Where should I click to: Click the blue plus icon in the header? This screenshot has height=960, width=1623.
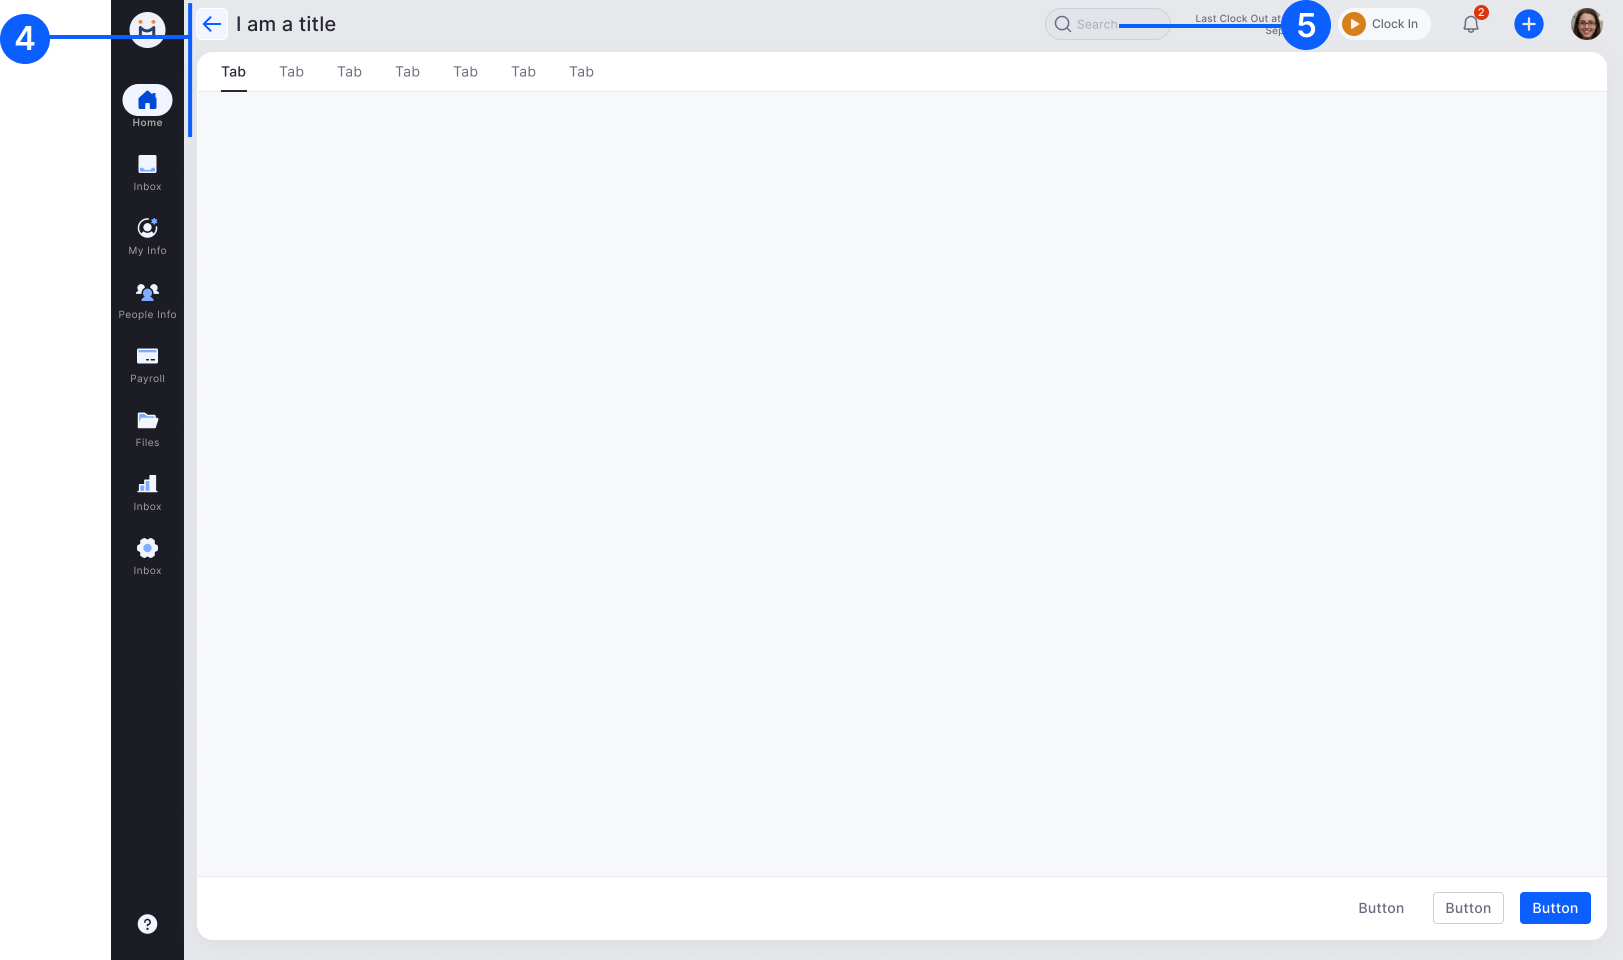coord(1528,24)
